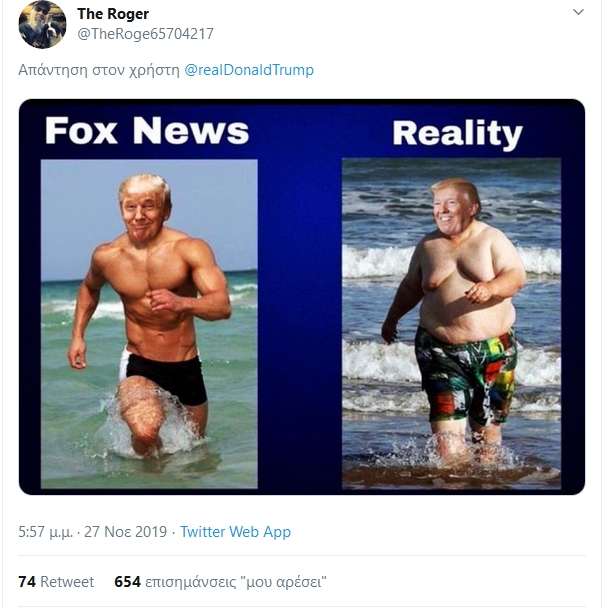
Task: Open the @realDonaldTrump mention link
Action: 249,70
